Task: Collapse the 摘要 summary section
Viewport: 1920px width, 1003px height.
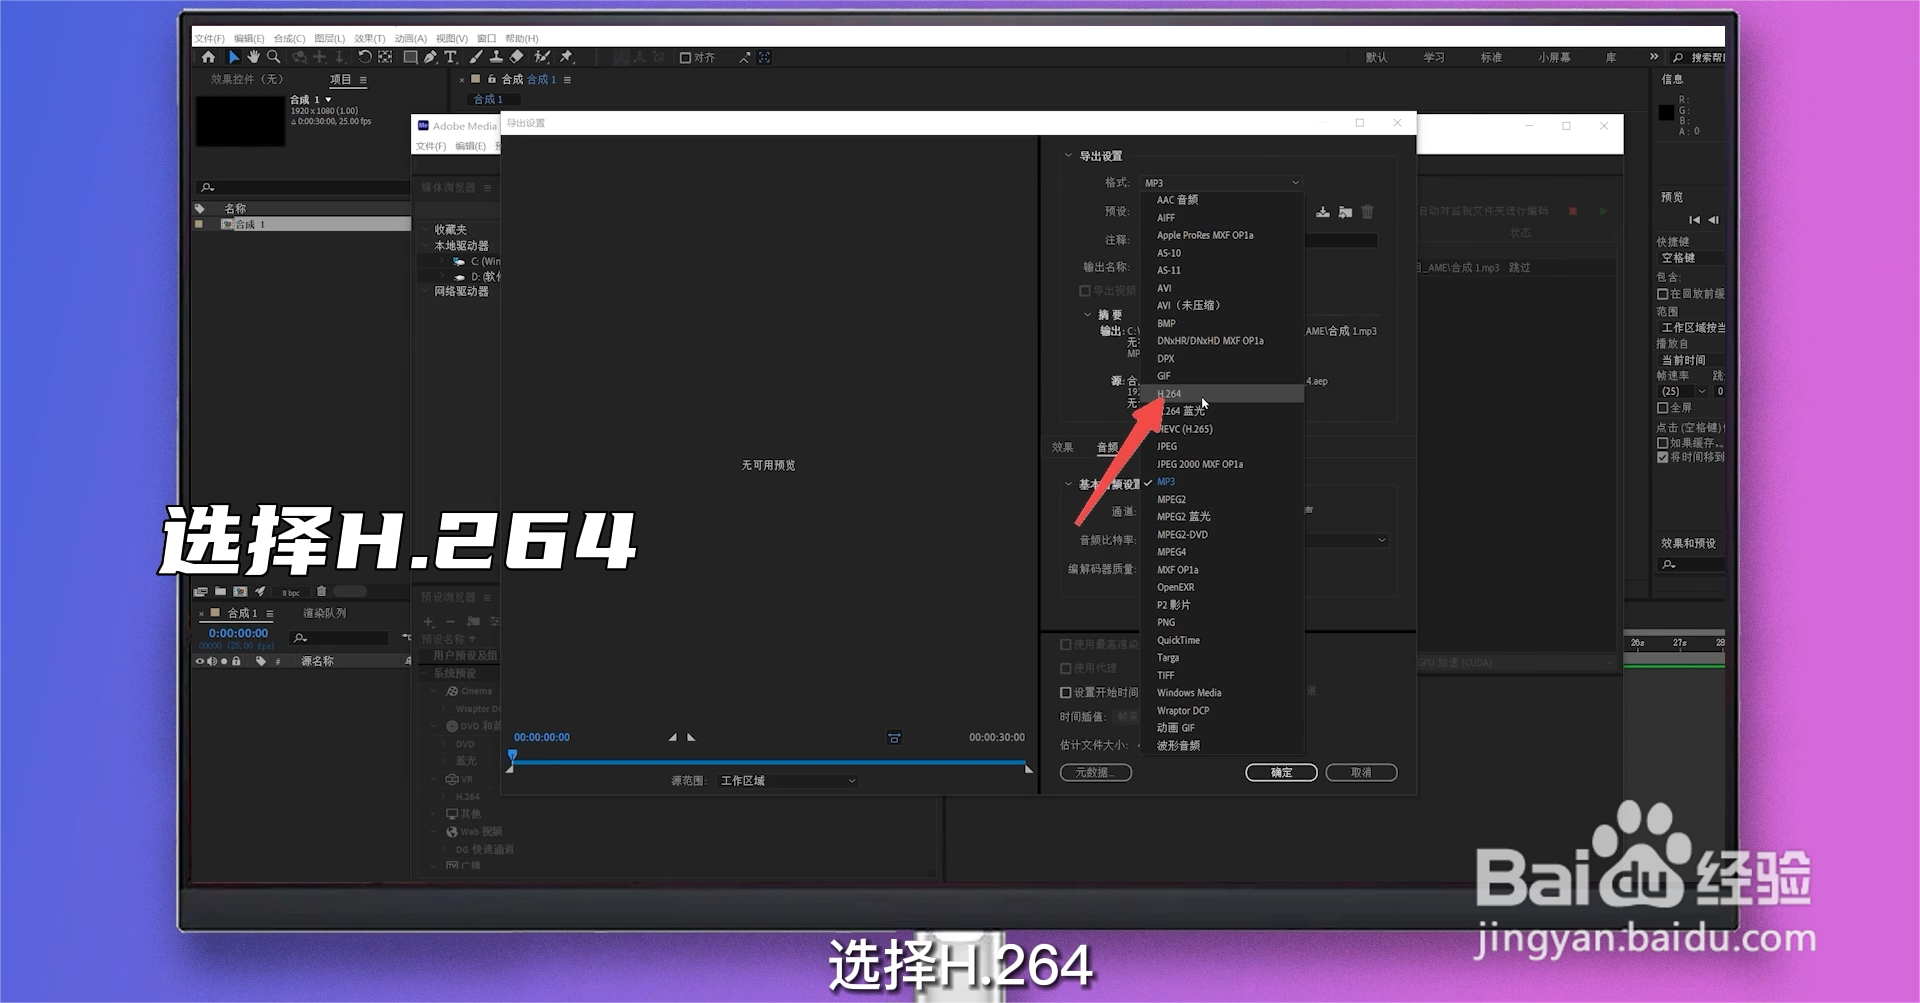Action: click(1088, 315)
